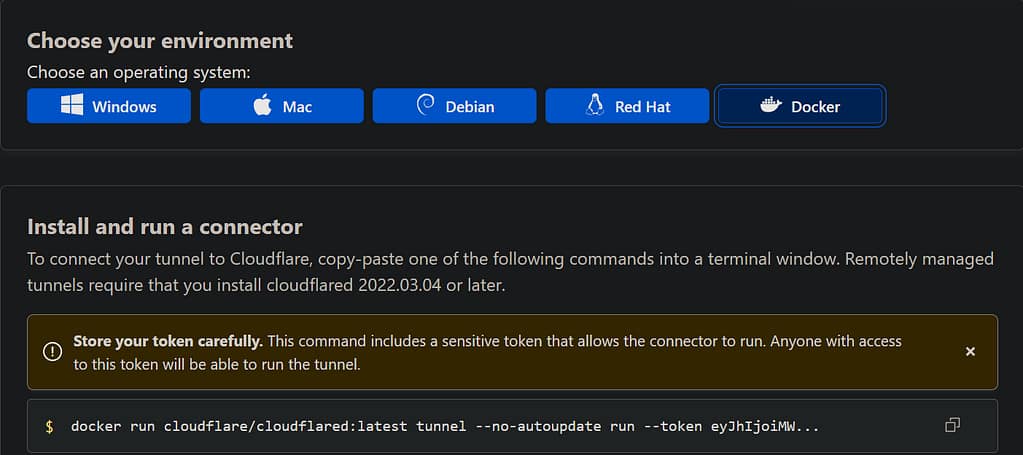Click the Debian swirl icon
Viewport: 1023px width, 455px height.
click(x=425, y=106)
